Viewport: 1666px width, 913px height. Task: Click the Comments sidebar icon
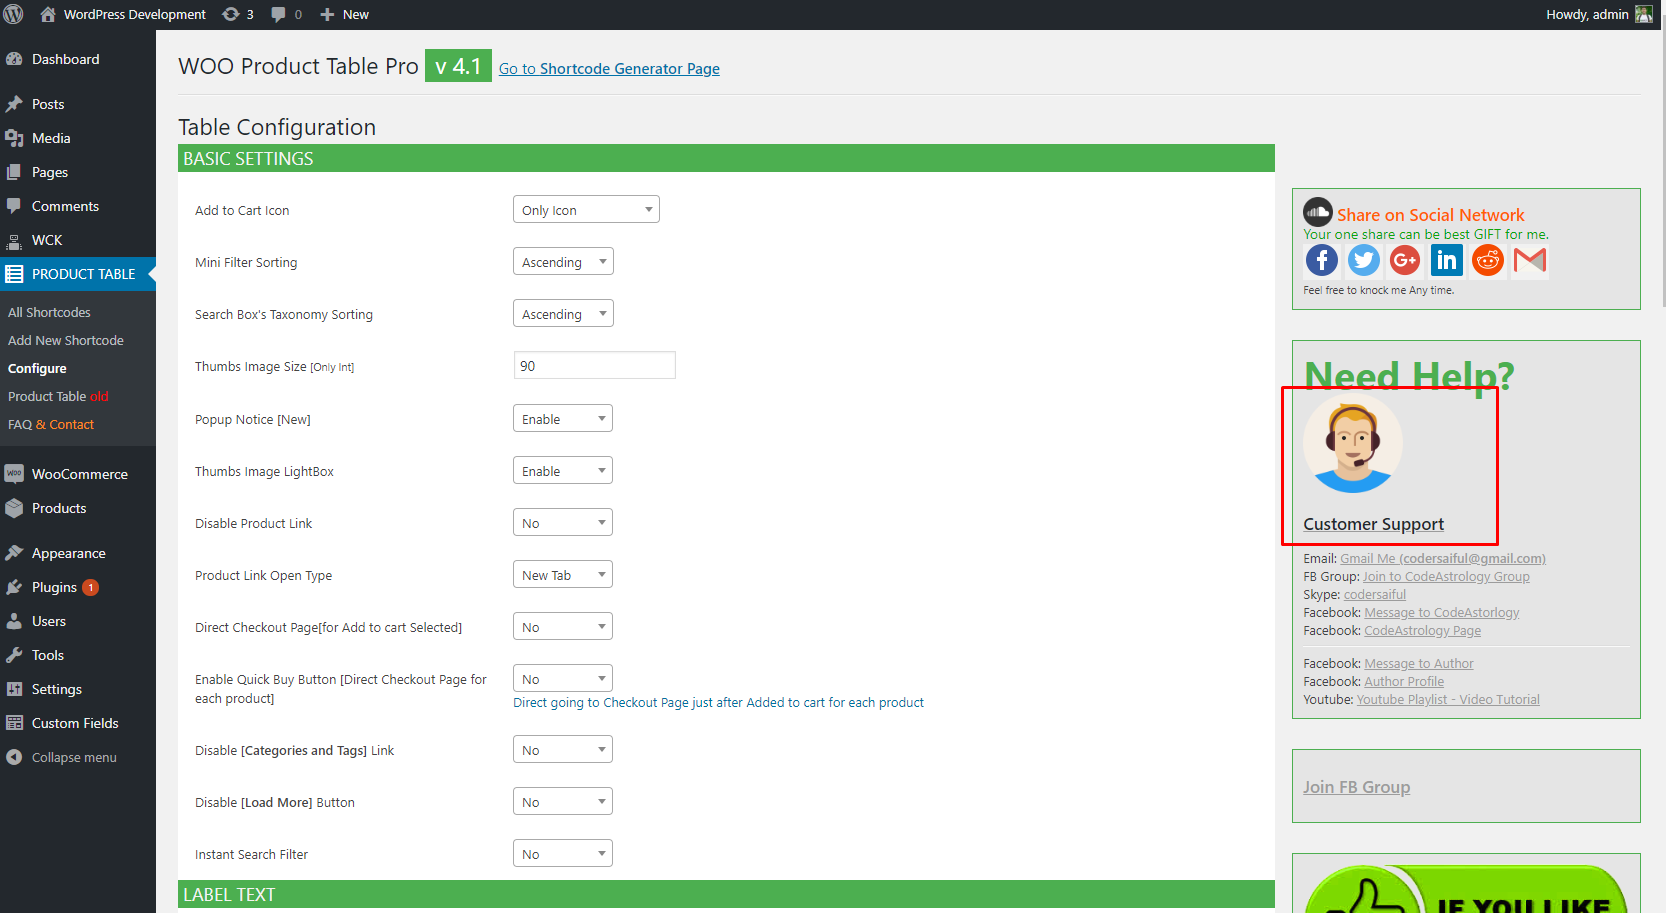pyautogui.click(x=14, y=206)
